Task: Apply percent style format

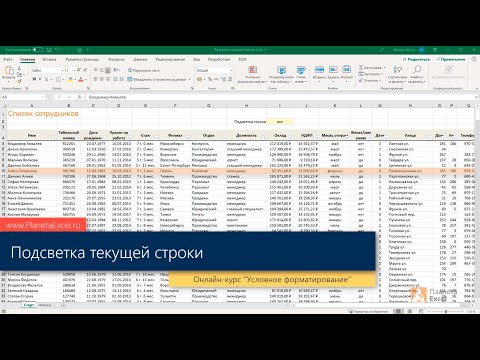Action: (210, 79)
